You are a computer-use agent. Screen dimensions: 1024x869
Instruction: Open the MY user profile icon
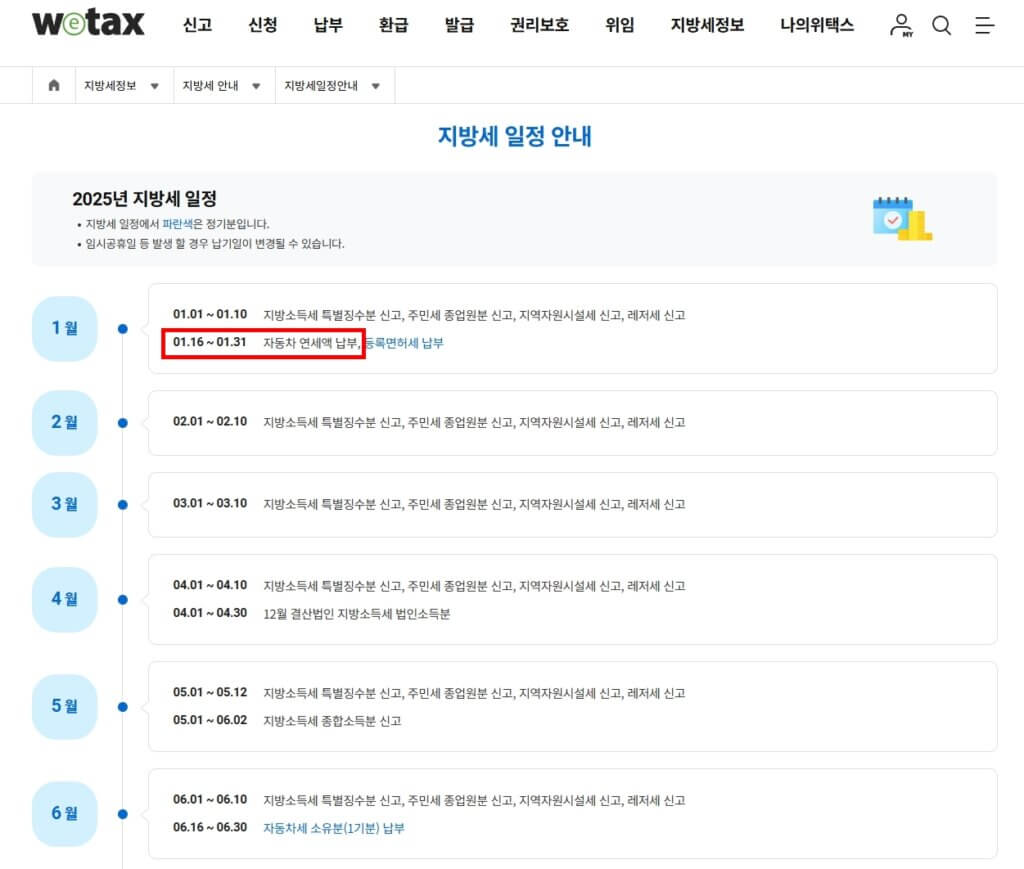[901, 25]
